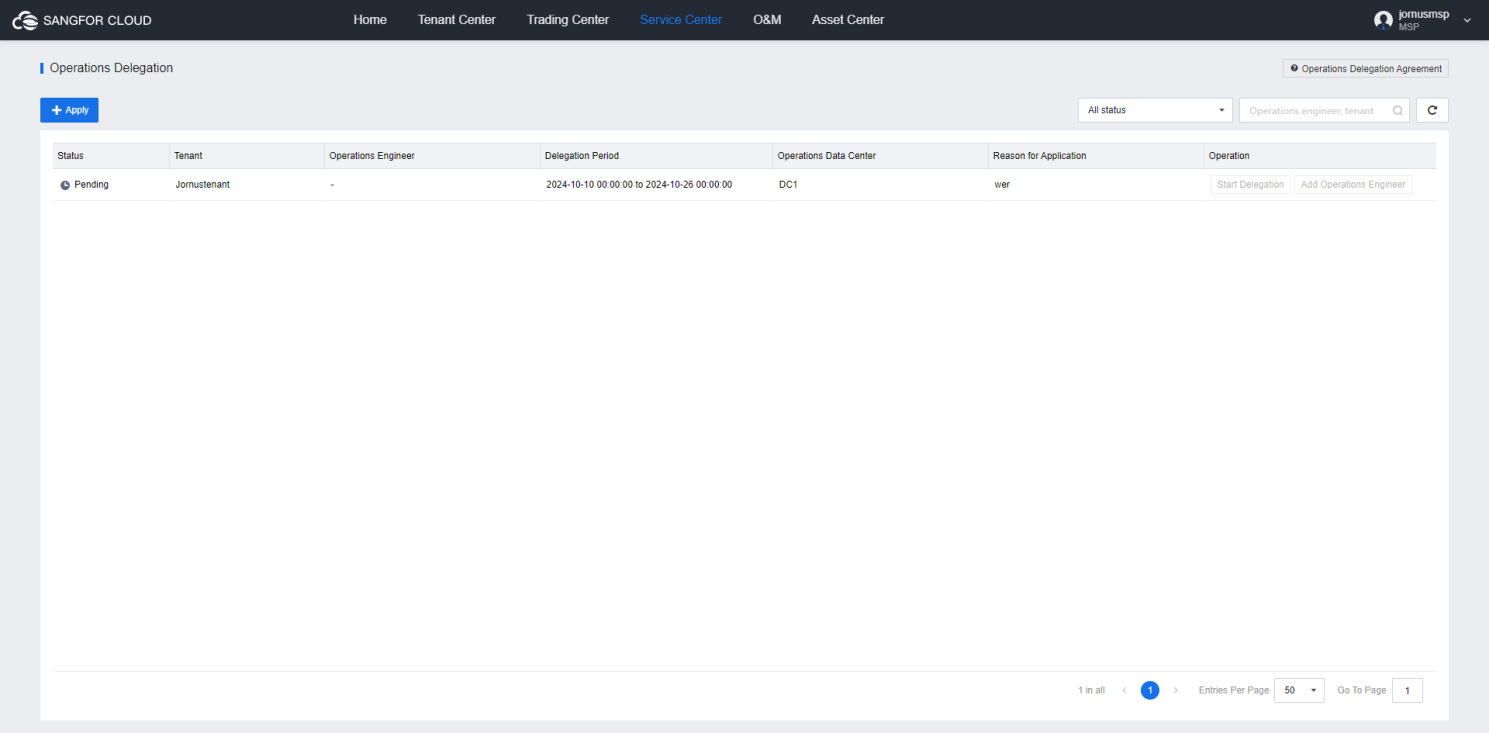The height and width of the screenshot is (733, 1489).
Task: Go to previous page arrow
Action: coord(1124,690)
